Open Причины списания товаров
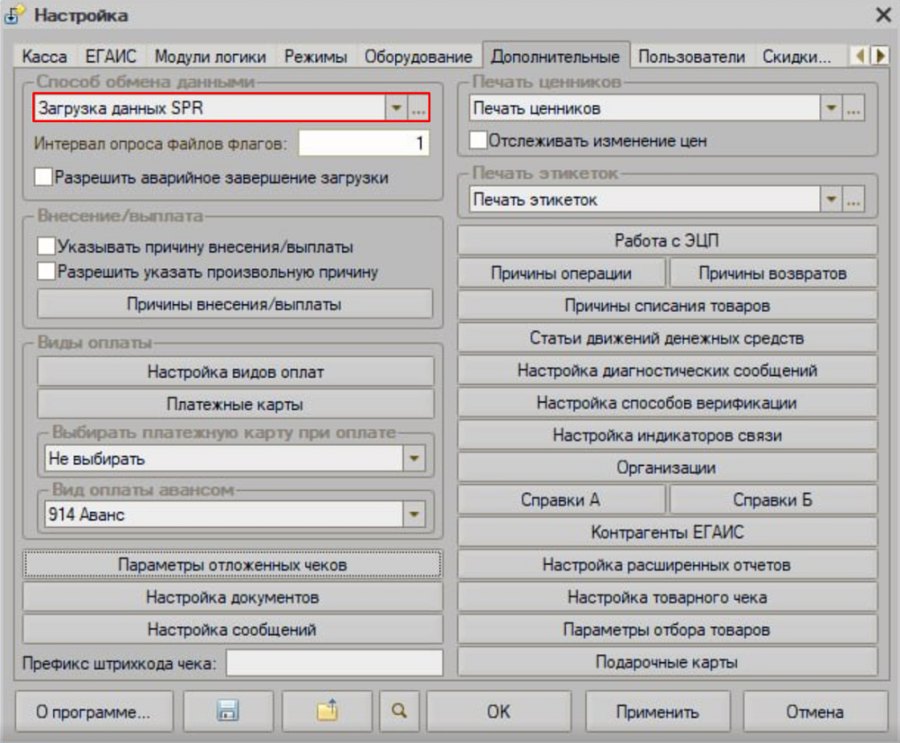 coord(667,305)
